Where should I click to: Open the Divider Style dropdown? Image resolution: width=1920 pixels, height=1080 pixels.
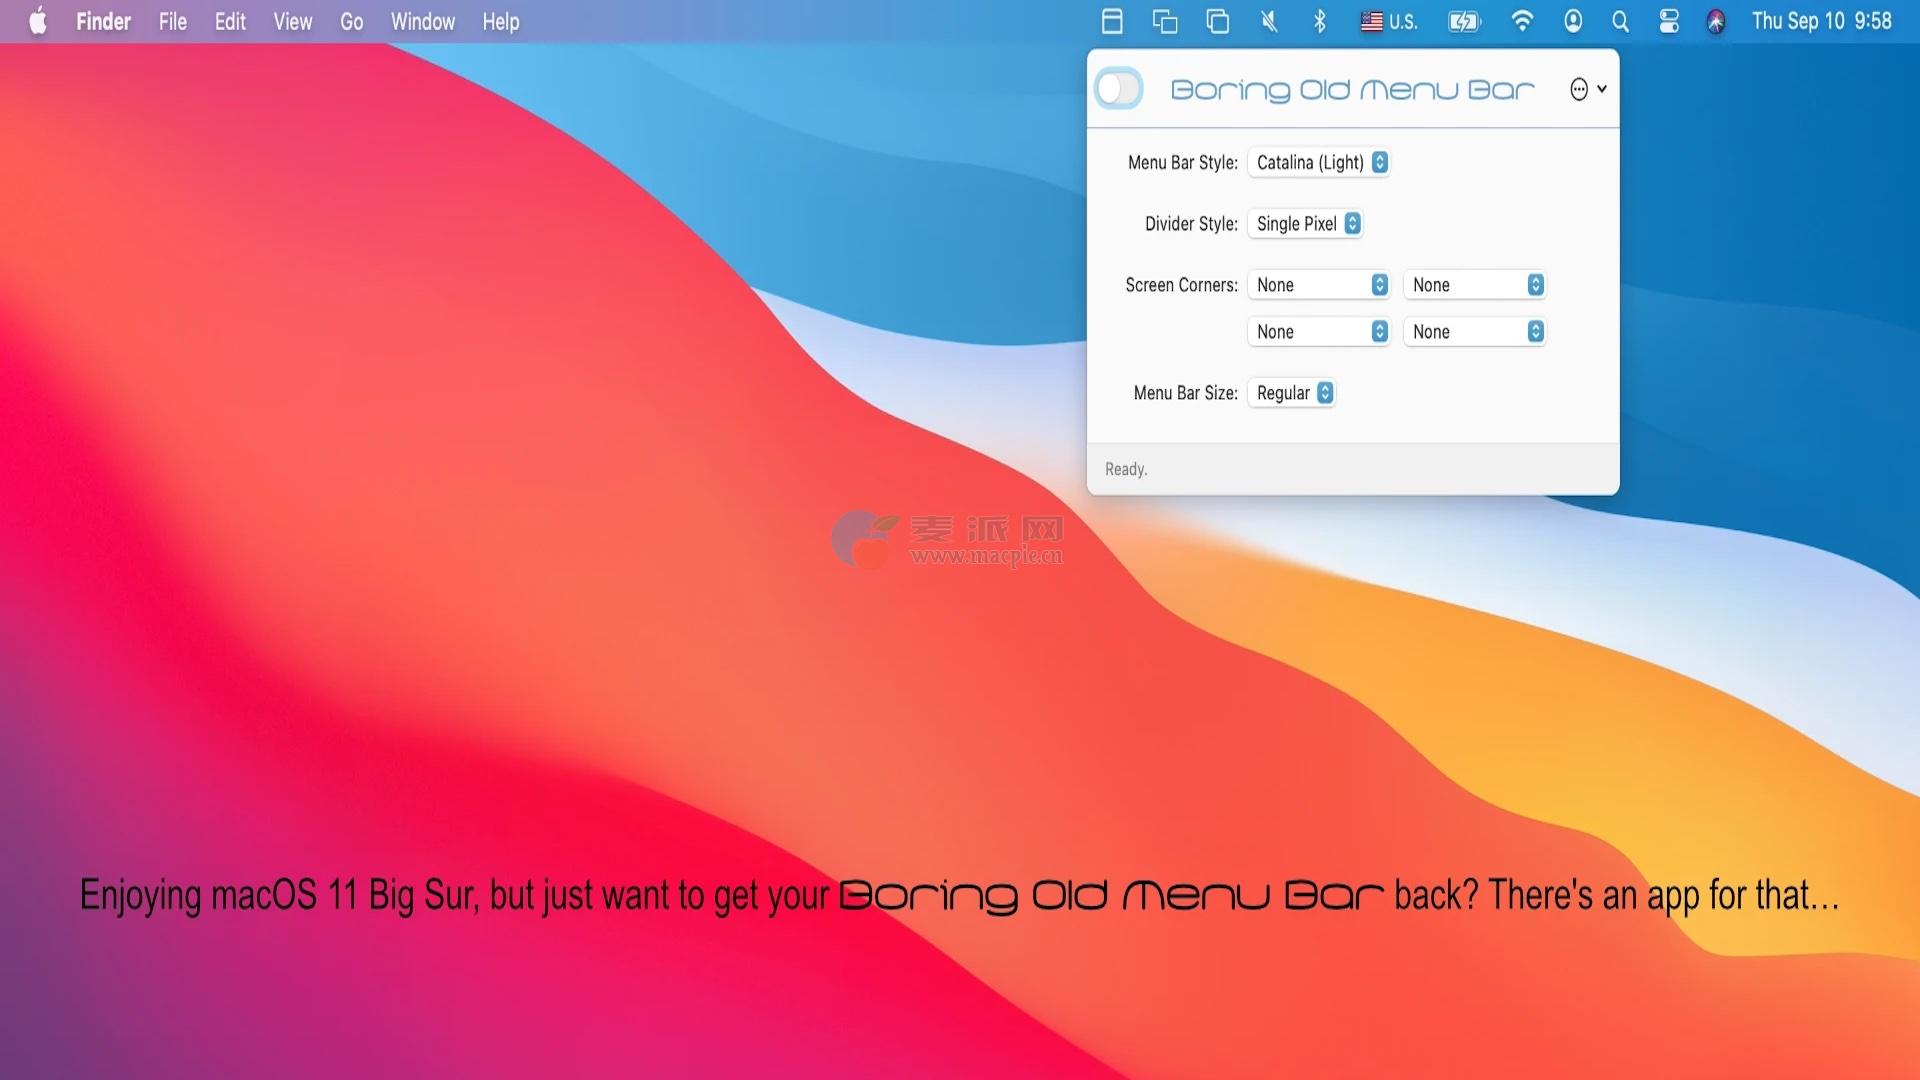(1306, 224)
